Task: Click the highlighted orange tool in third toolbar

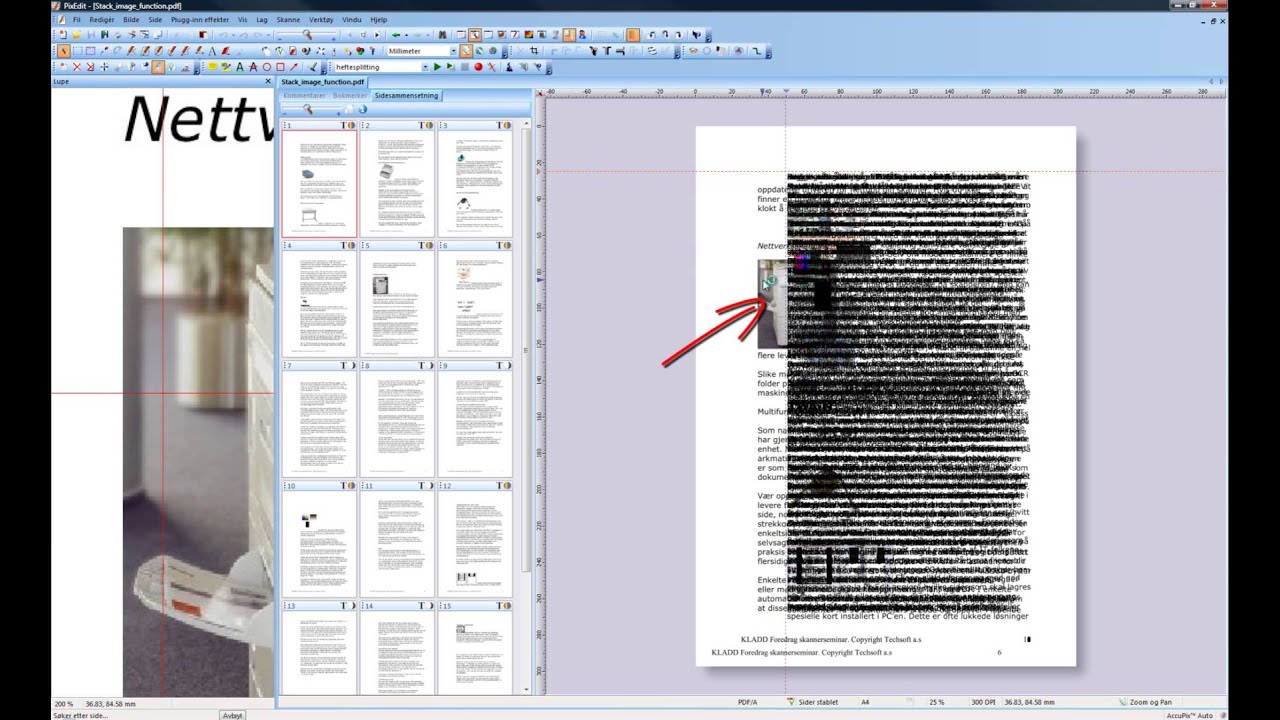Action: coord(158,67)
